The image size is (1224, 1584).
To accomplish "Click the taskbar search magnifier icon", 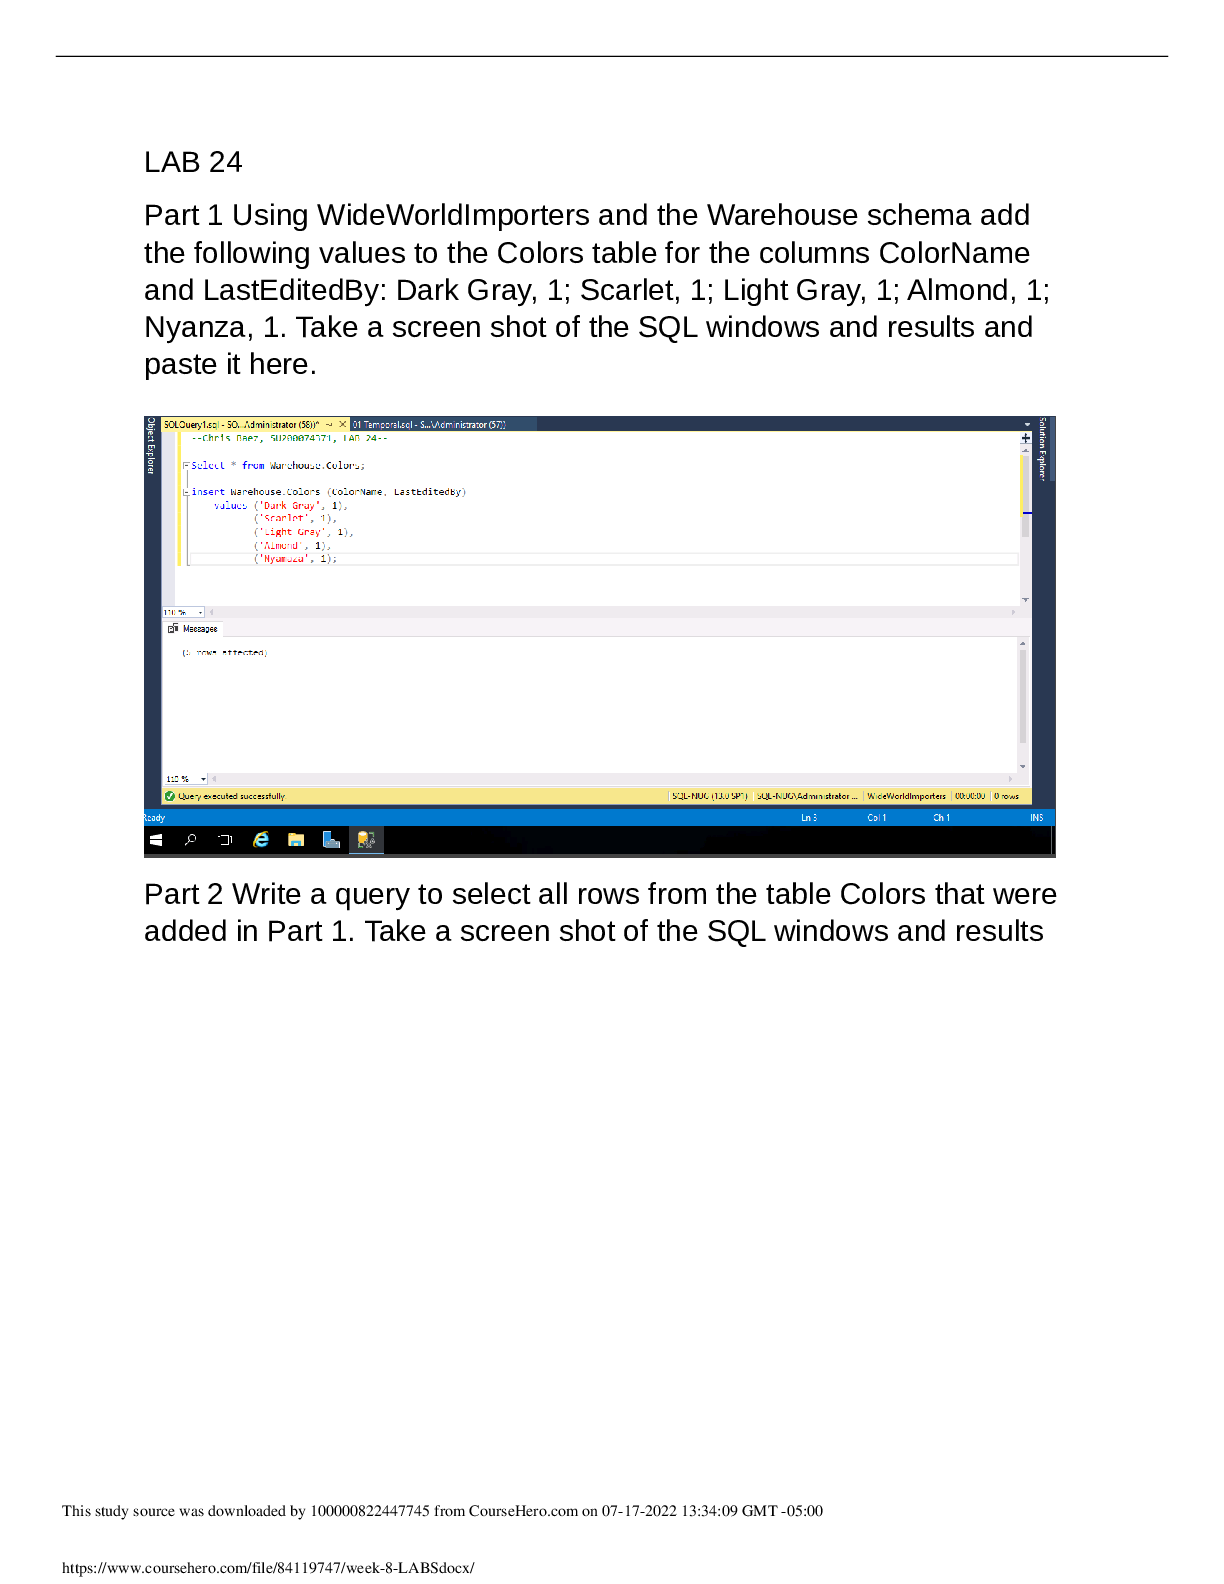I will pos(190,840).
